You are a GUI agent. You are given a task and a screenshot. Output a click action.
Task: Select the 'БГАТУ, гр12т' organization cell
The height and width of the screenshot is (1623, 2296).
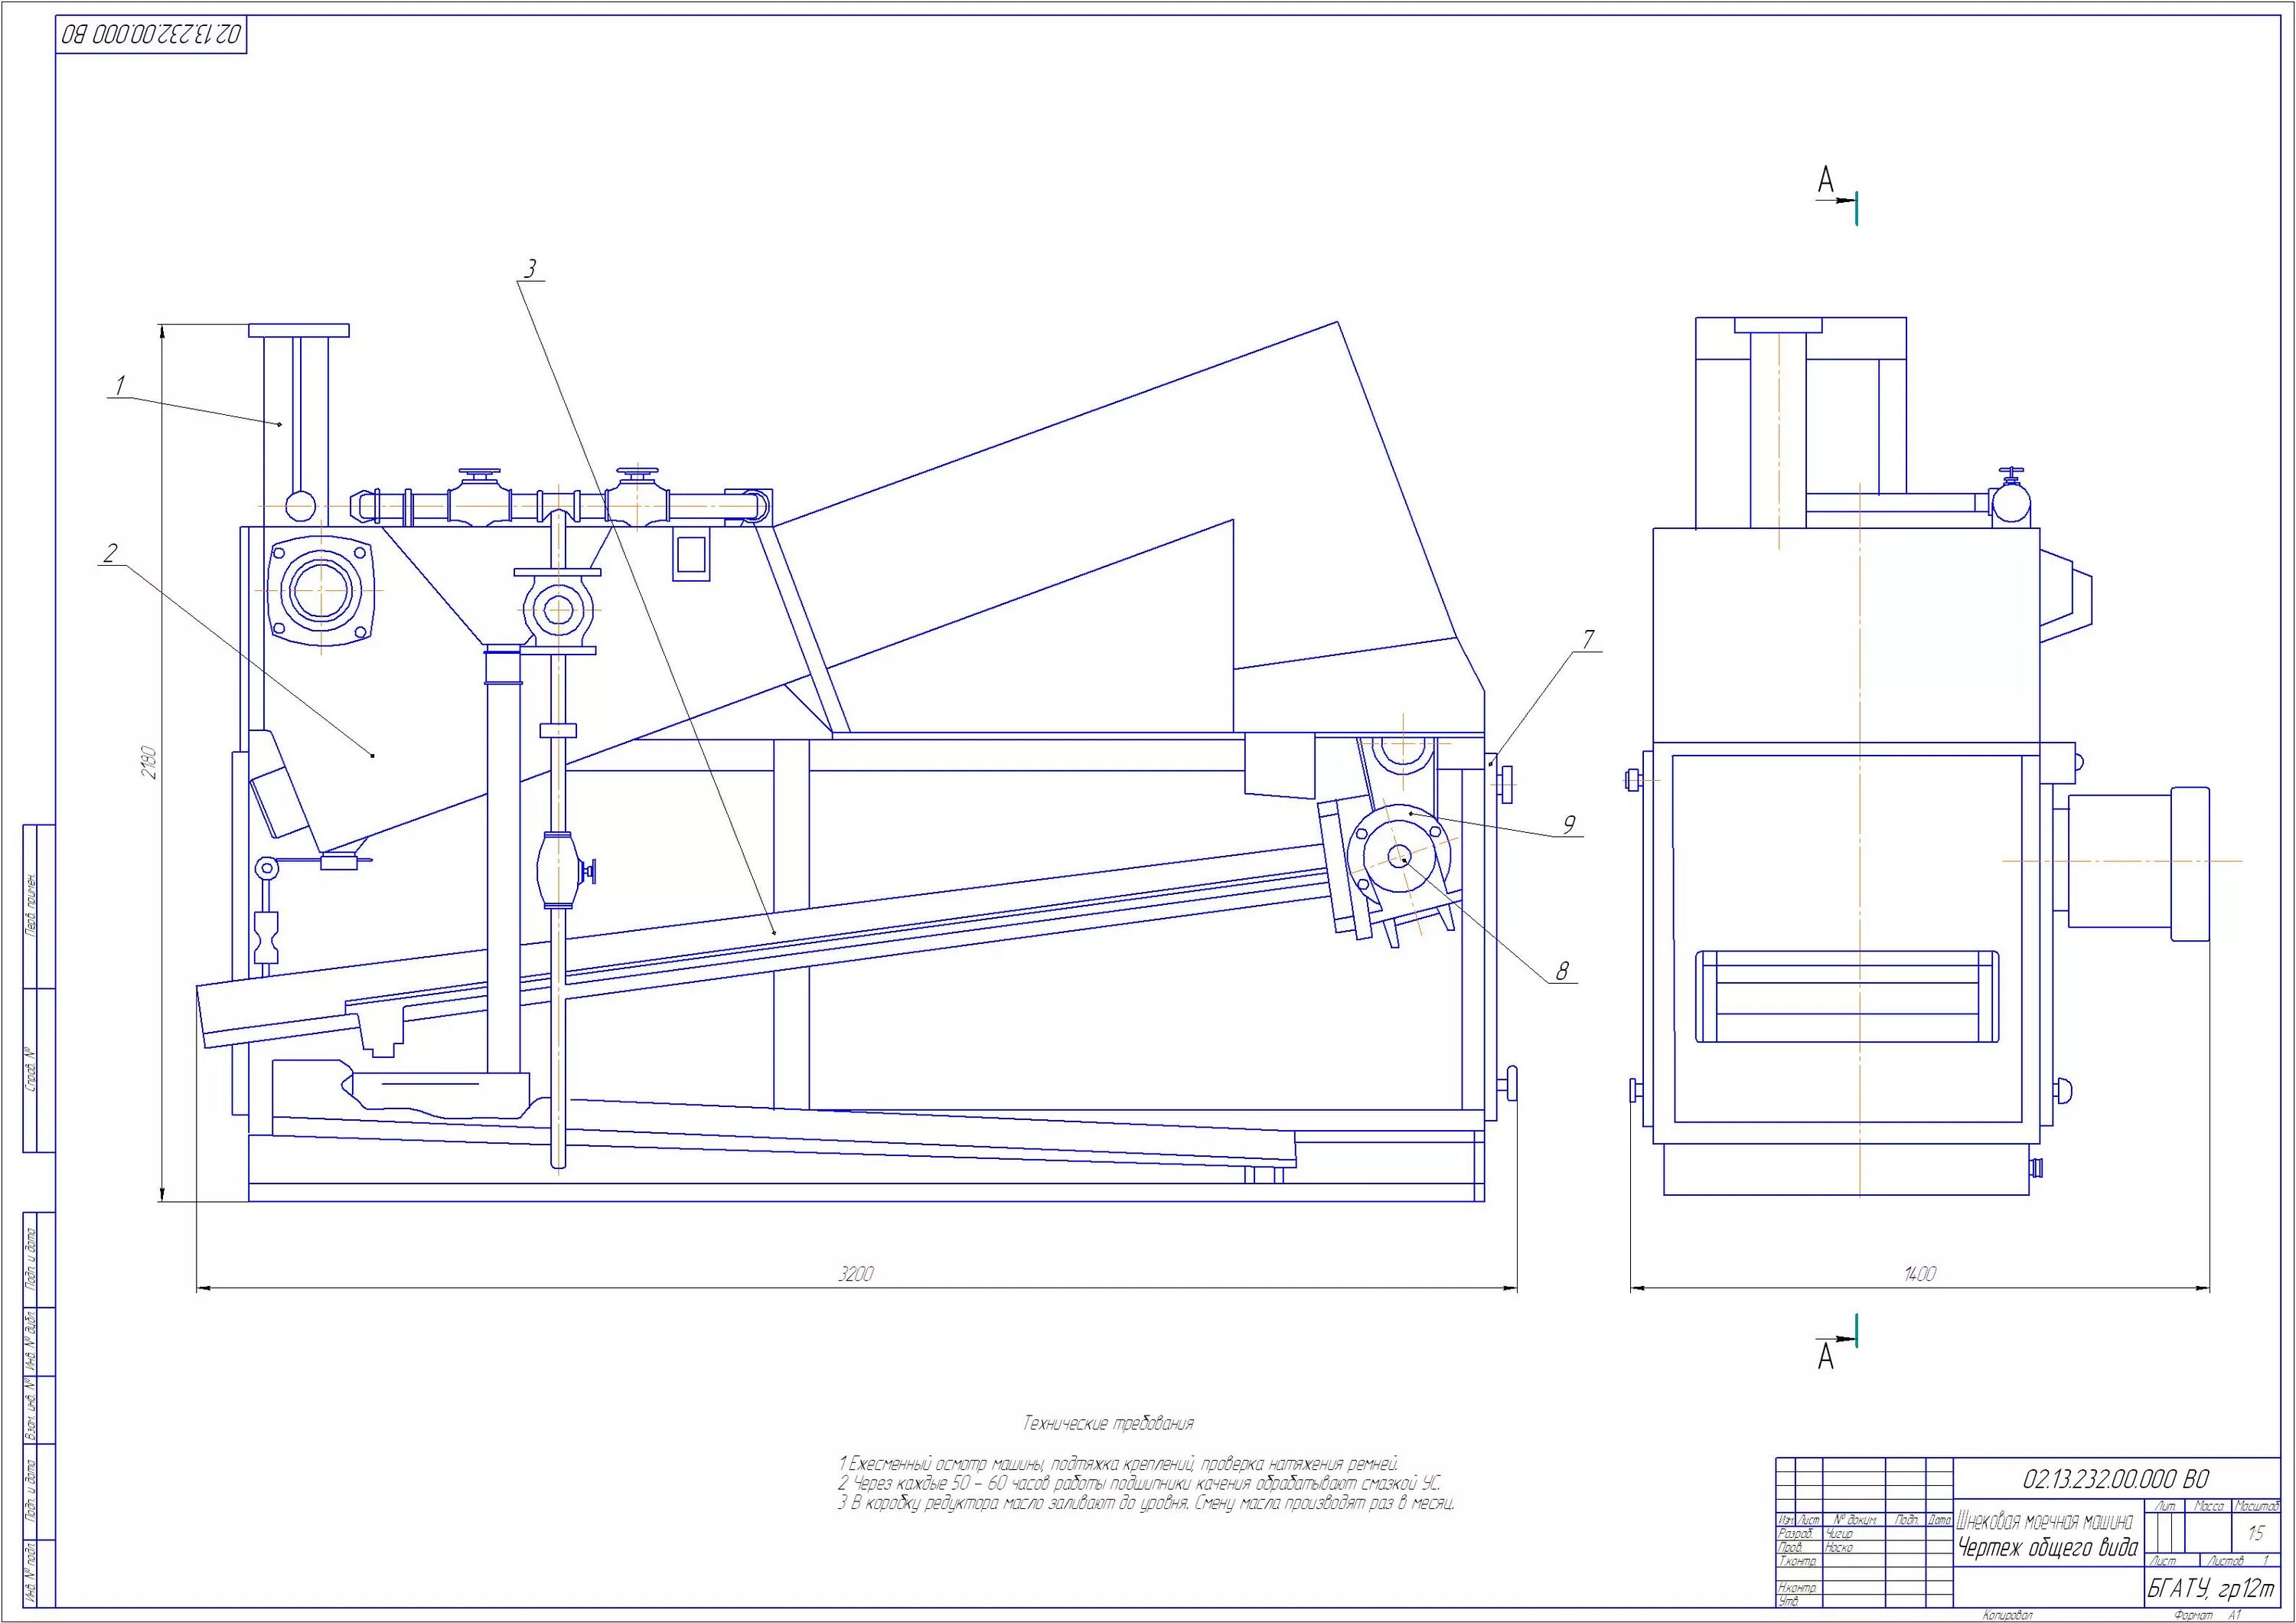[x=2211, y=1588]
